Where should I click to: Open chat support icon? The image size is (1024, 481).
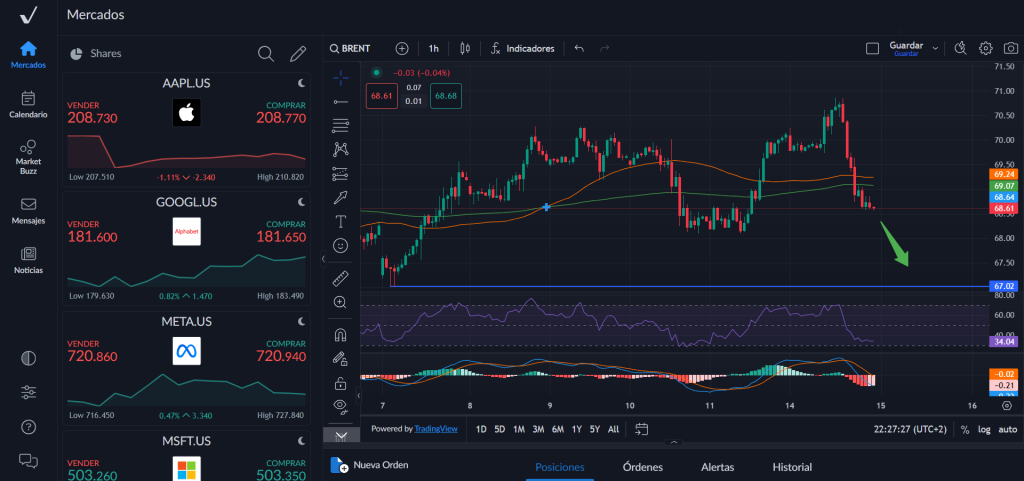(28, 461)
